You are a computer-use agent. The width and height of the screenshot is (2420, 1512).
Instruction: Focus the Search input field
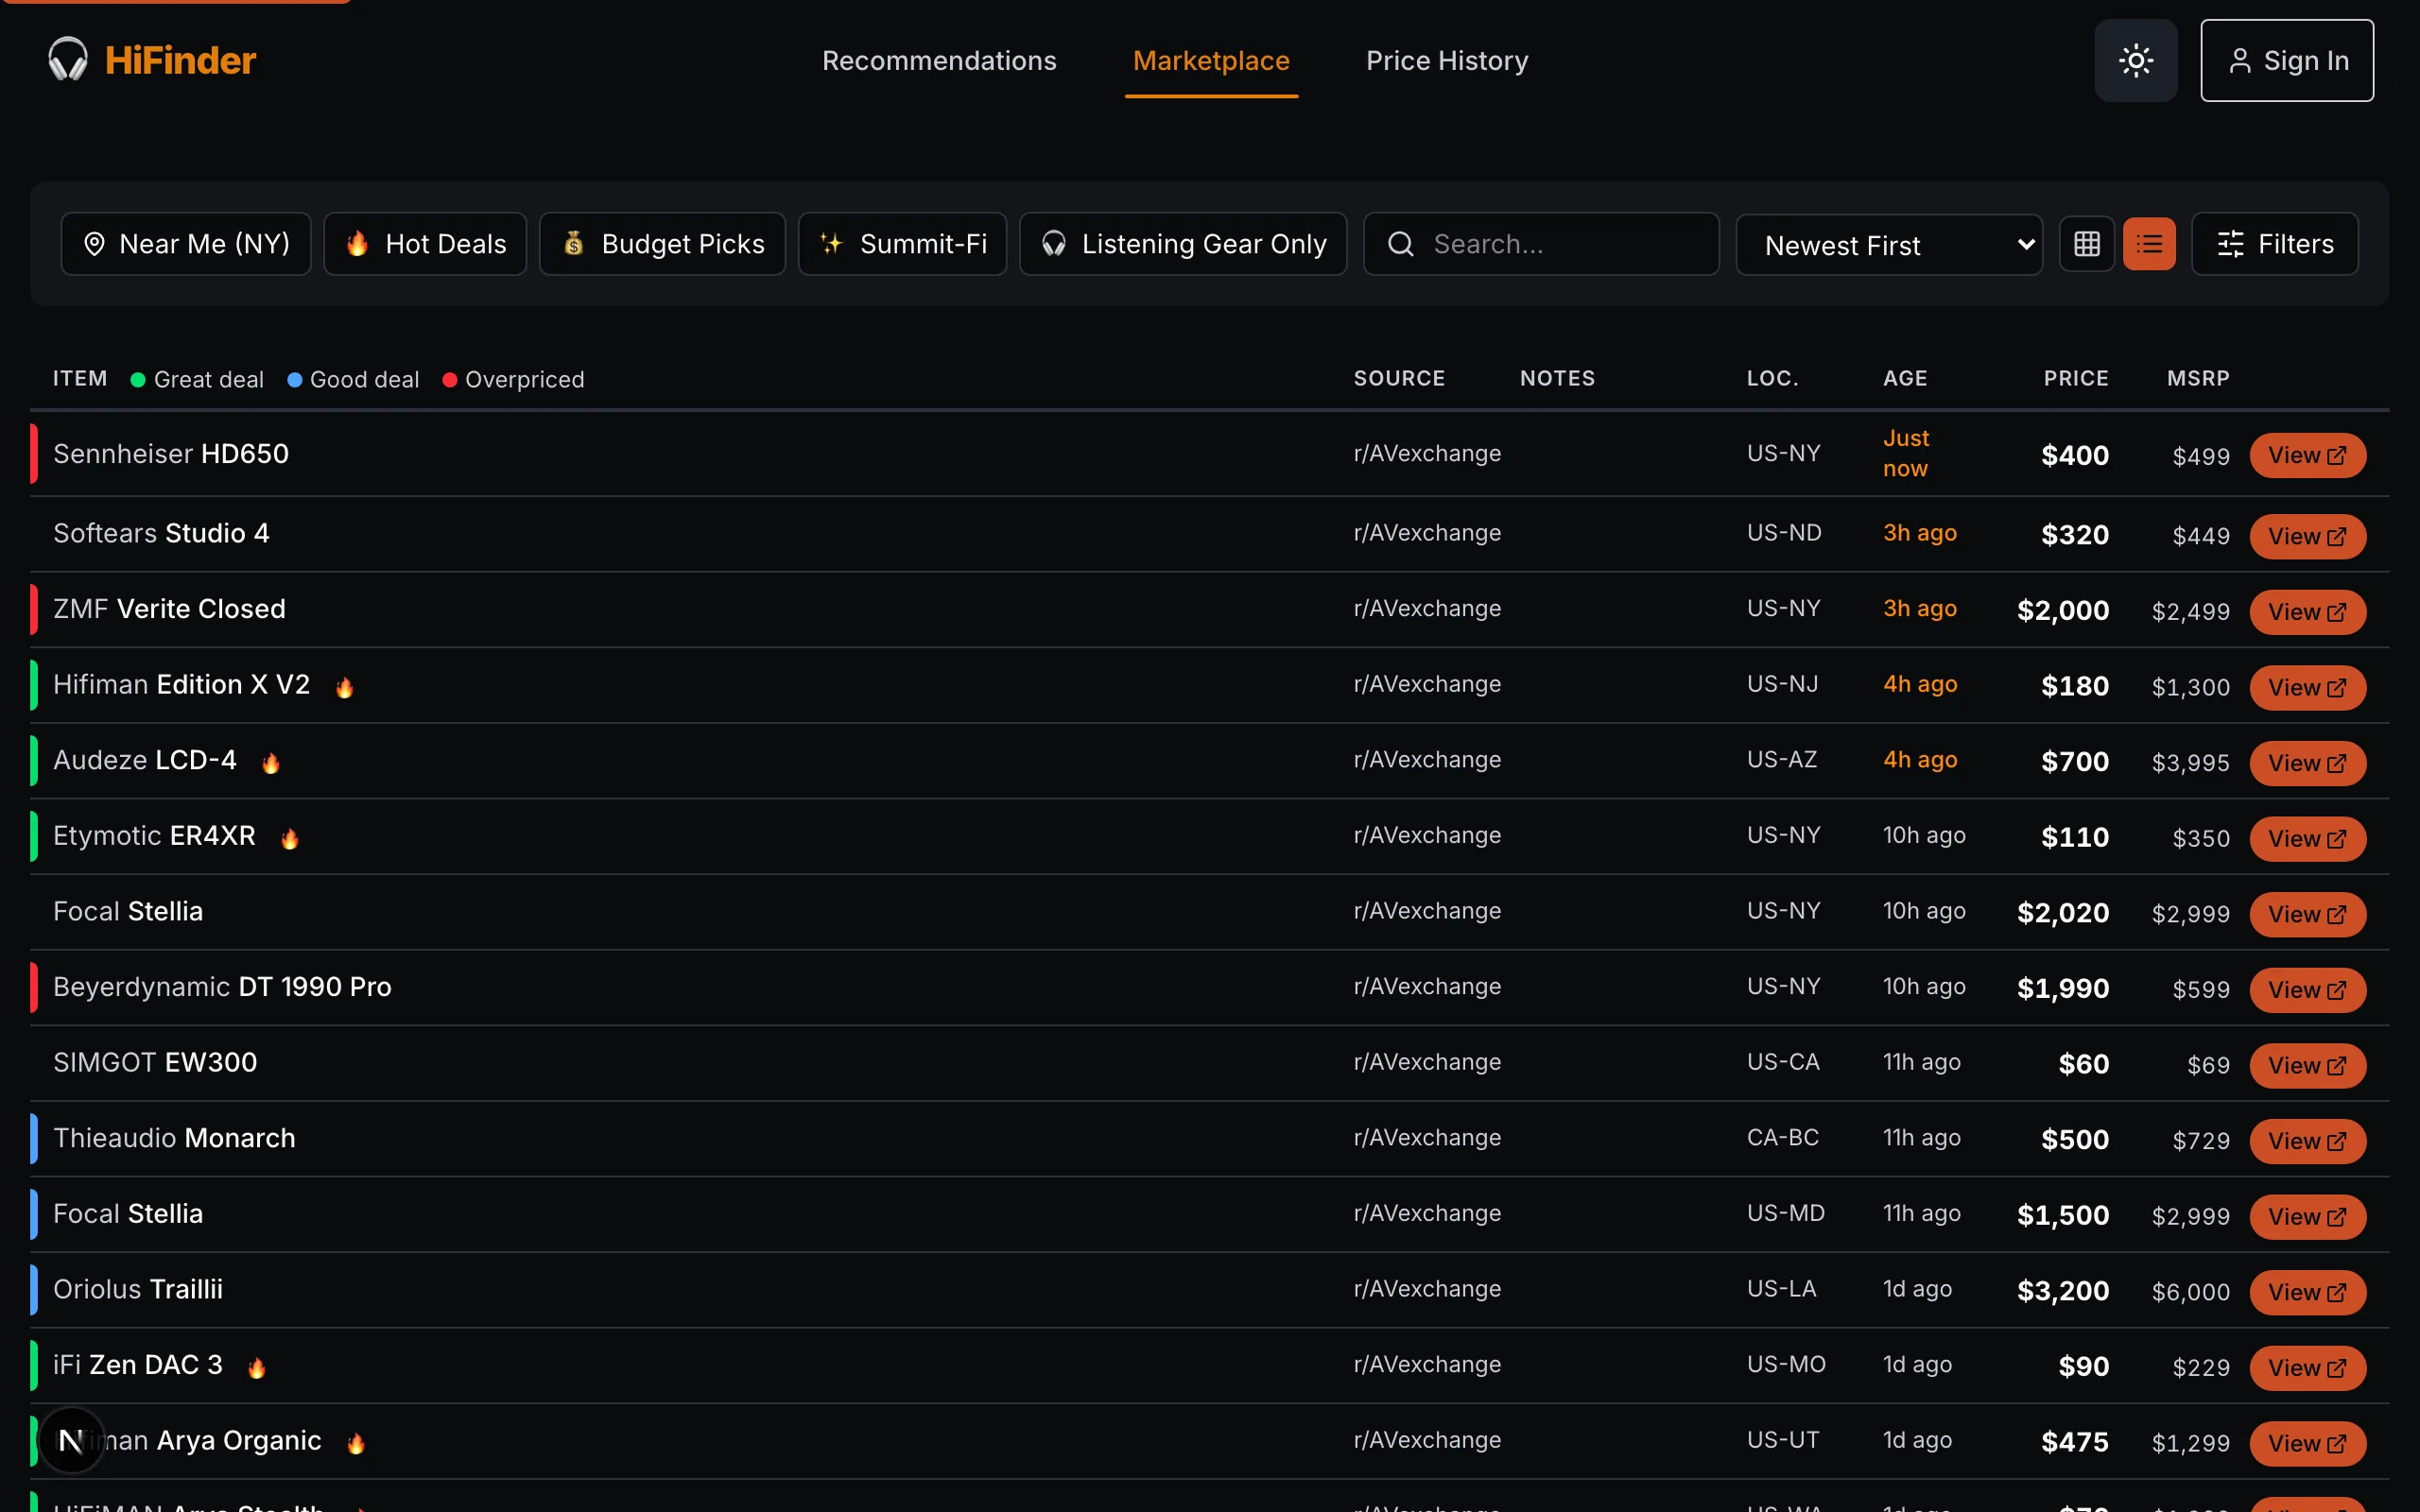(x=1541, y=244)
